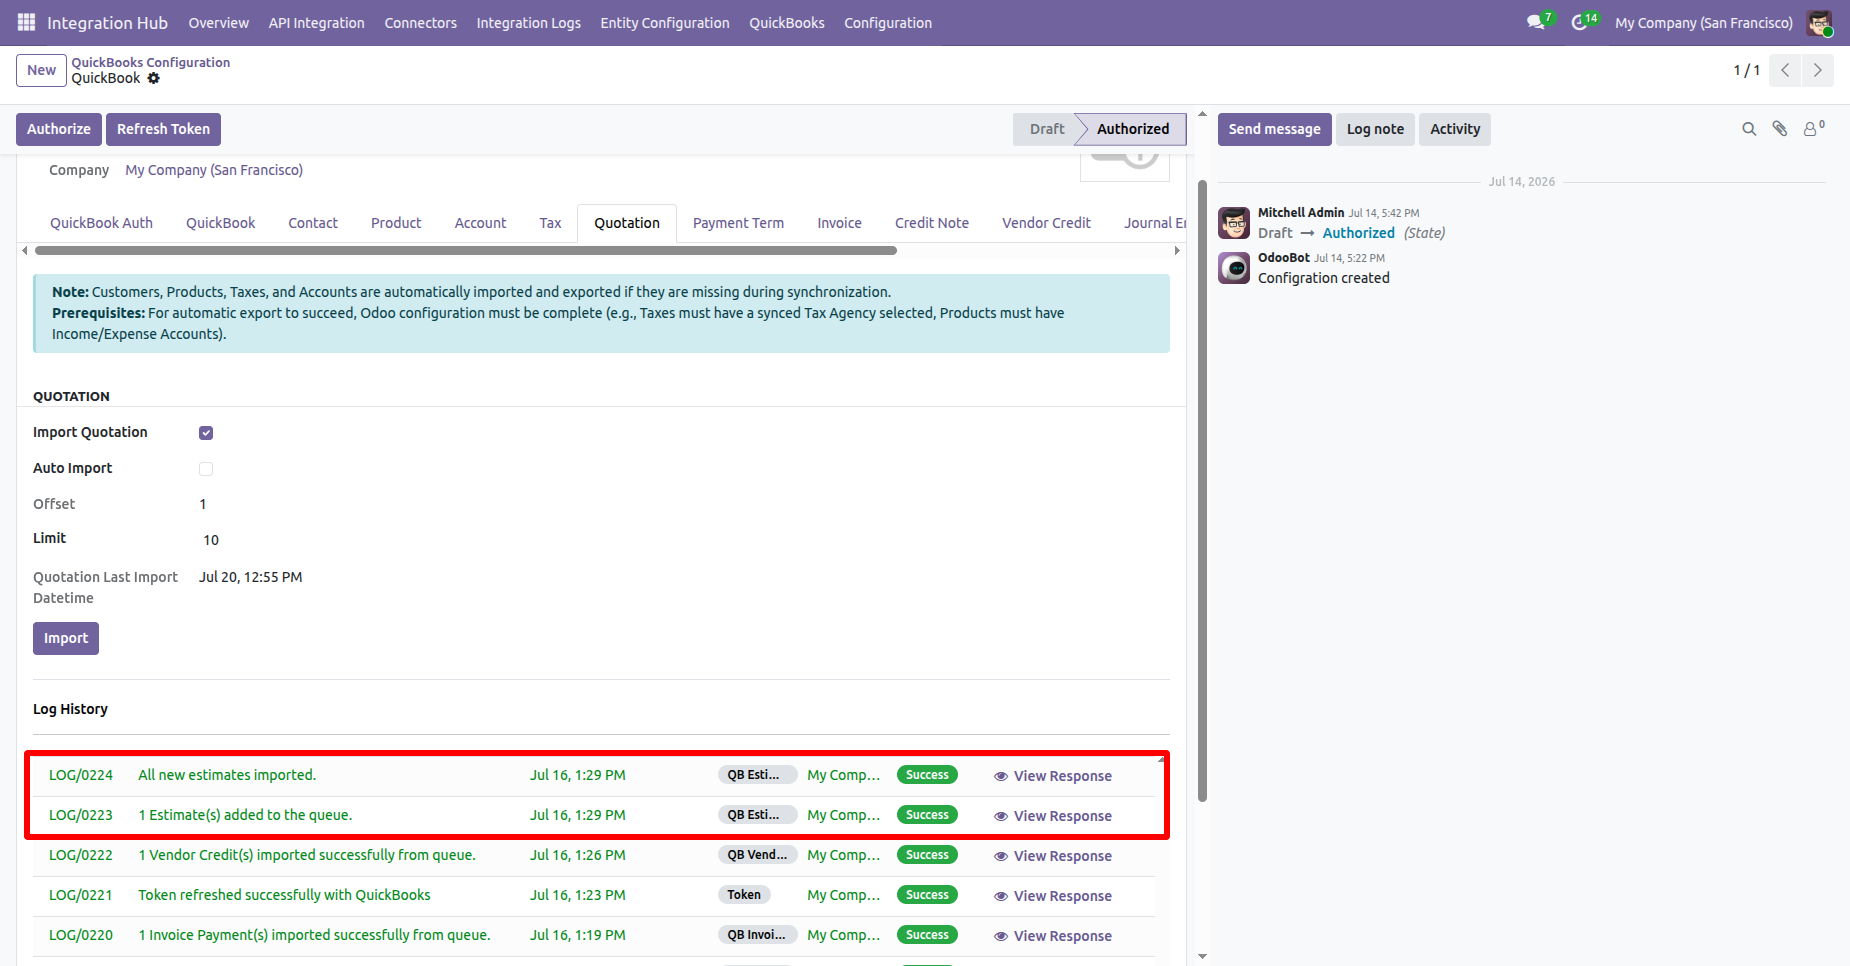This screenshot has height=966, width=1850.
Task: Select the QuickBook Auth tab
Action: tap(101, 223)
